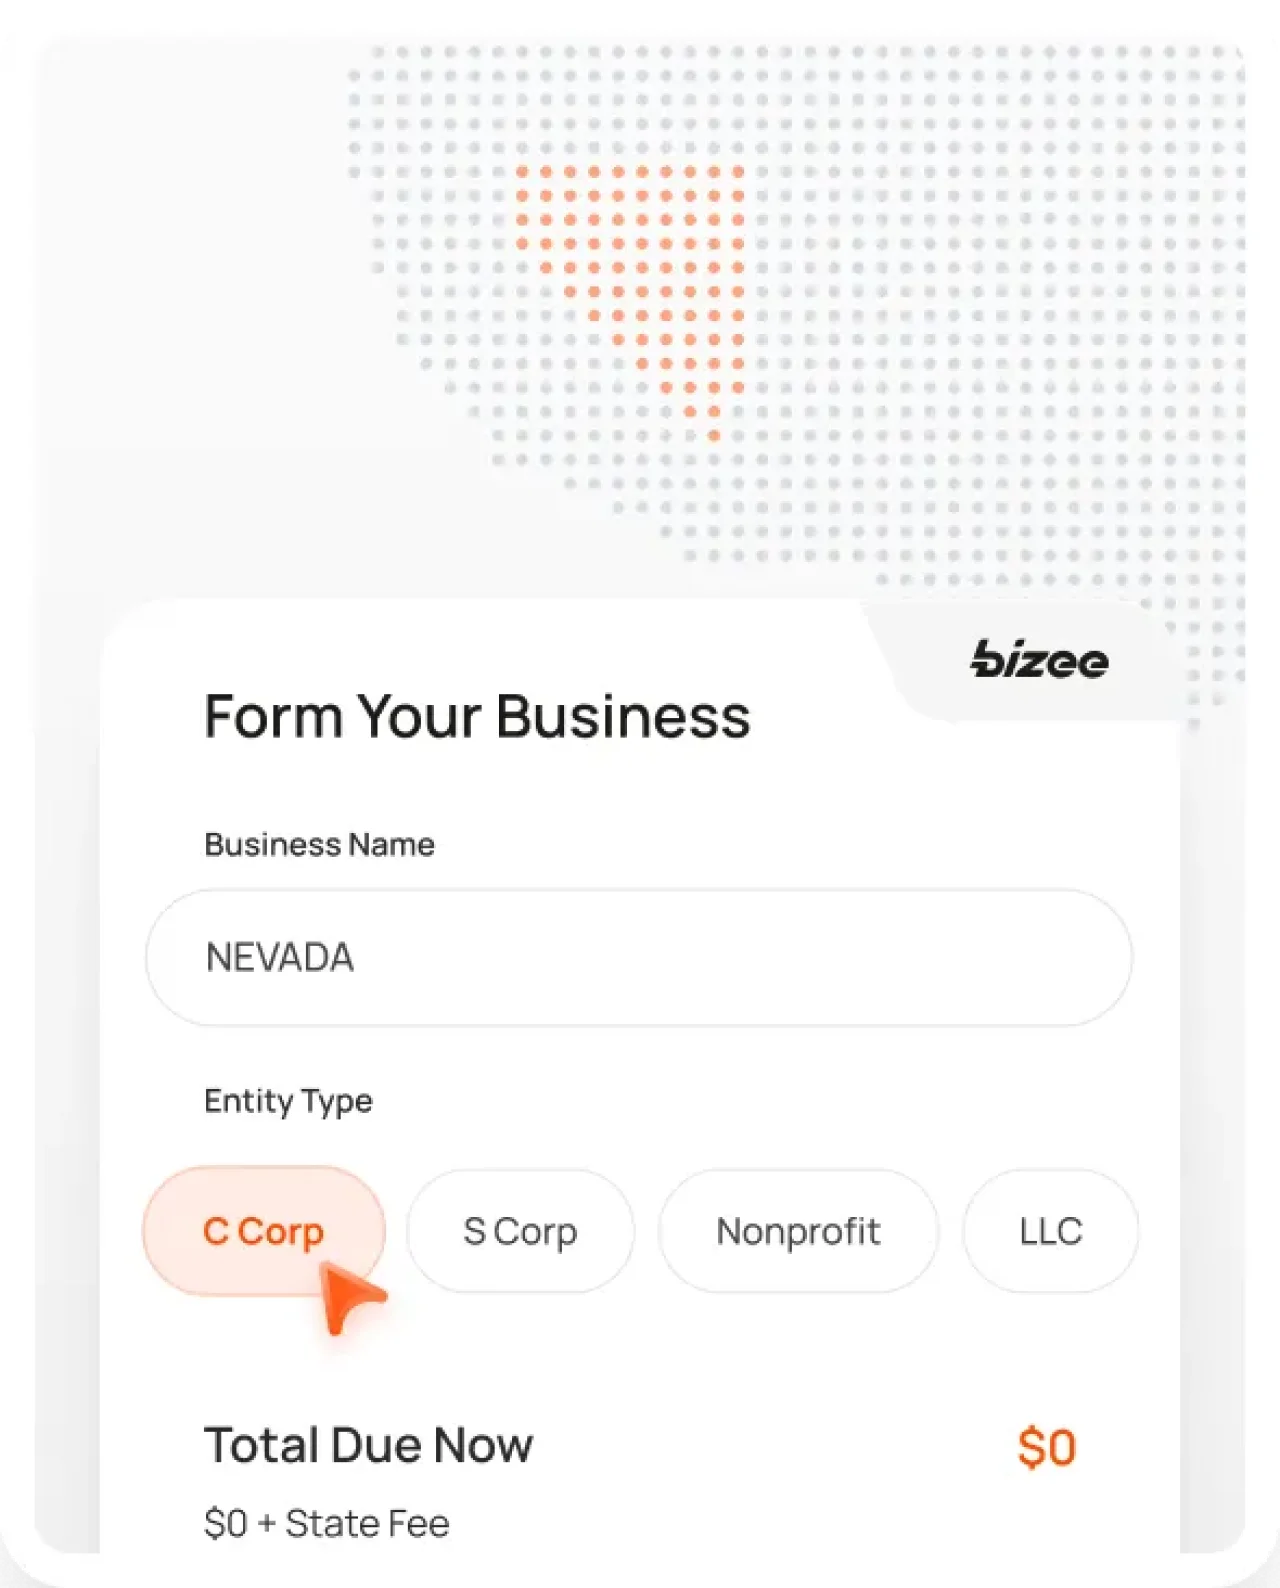Select the LLC entity pill
1280x1588 pixels.
point(1050,1231)
